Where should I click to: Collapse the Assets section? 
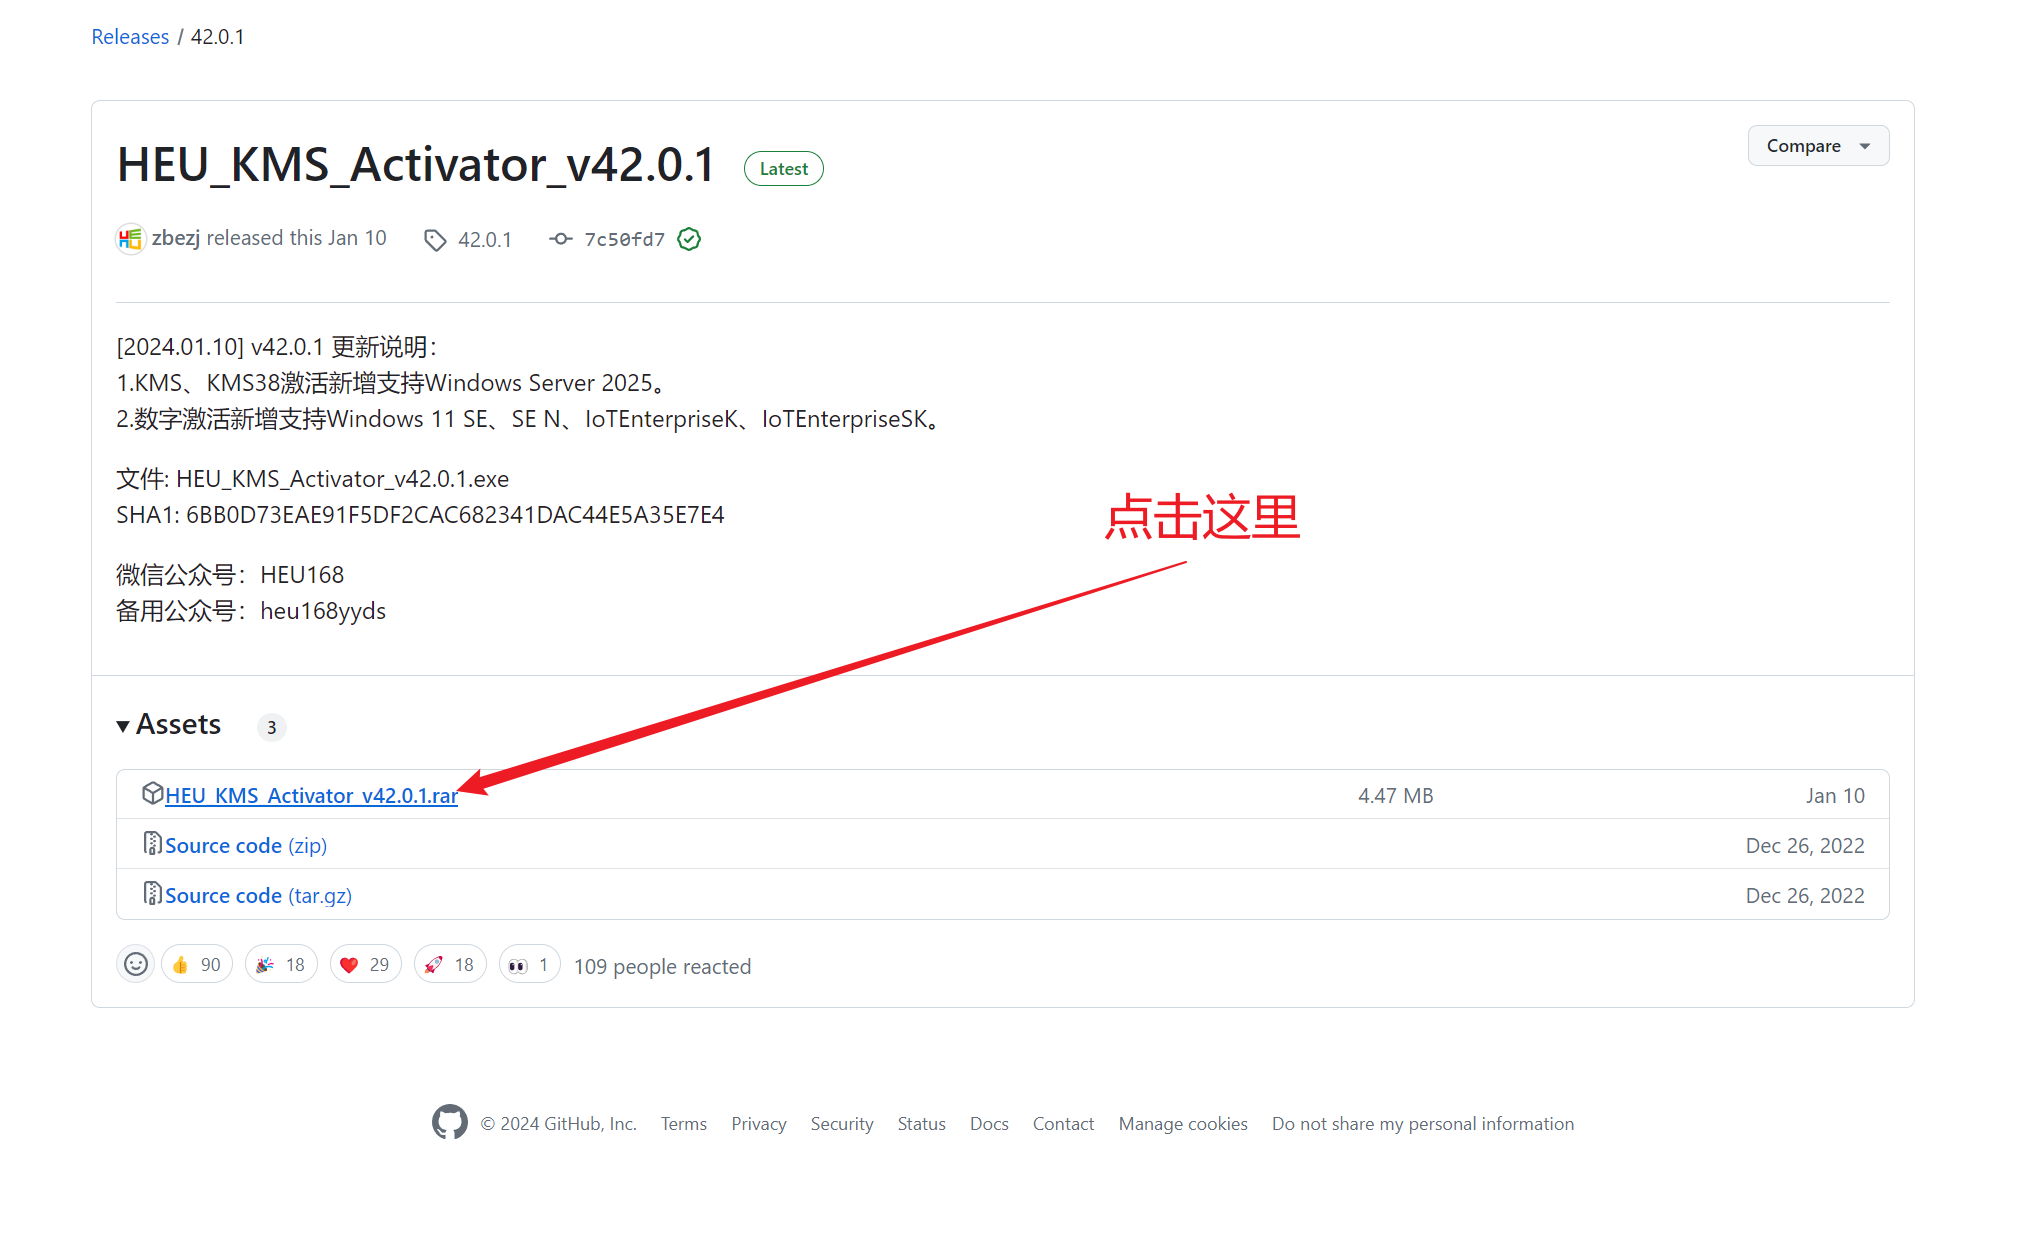pos(169,725)
